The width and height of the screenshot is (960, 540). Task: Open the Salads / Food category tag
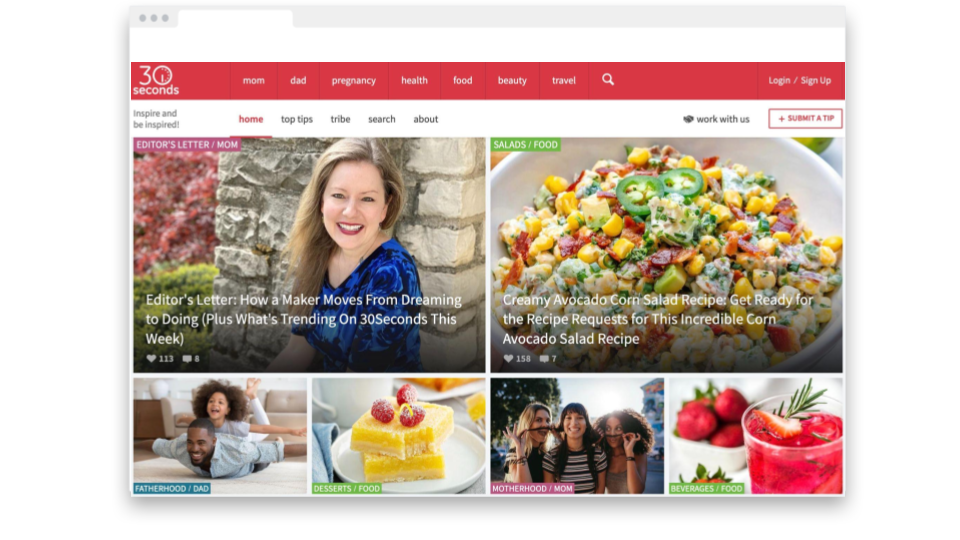click(x=526, y=144)
